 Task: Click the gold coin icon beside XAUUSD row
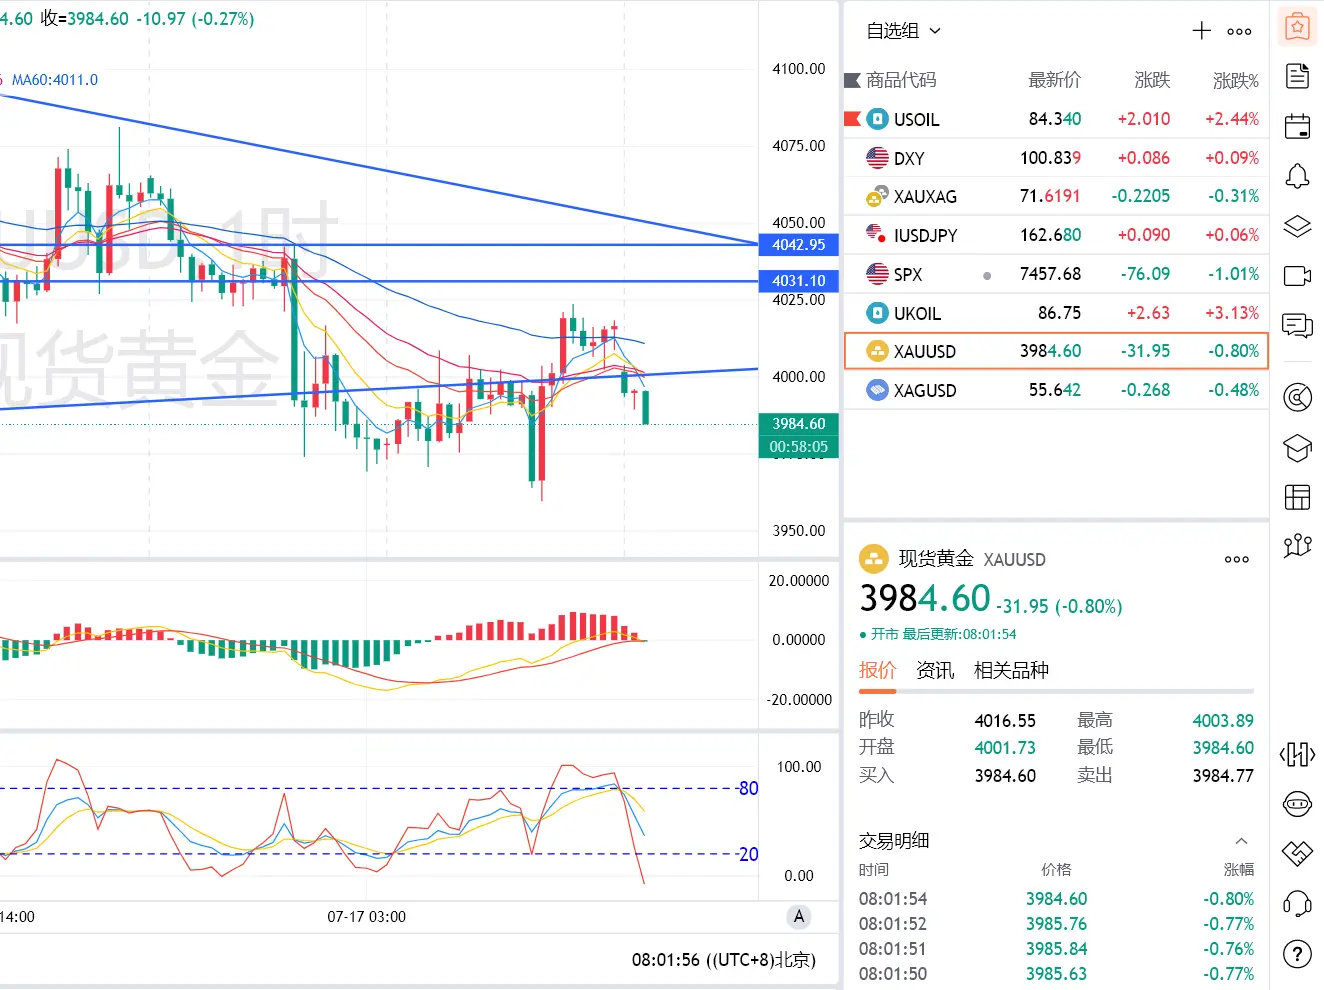[x=877, y=351]
